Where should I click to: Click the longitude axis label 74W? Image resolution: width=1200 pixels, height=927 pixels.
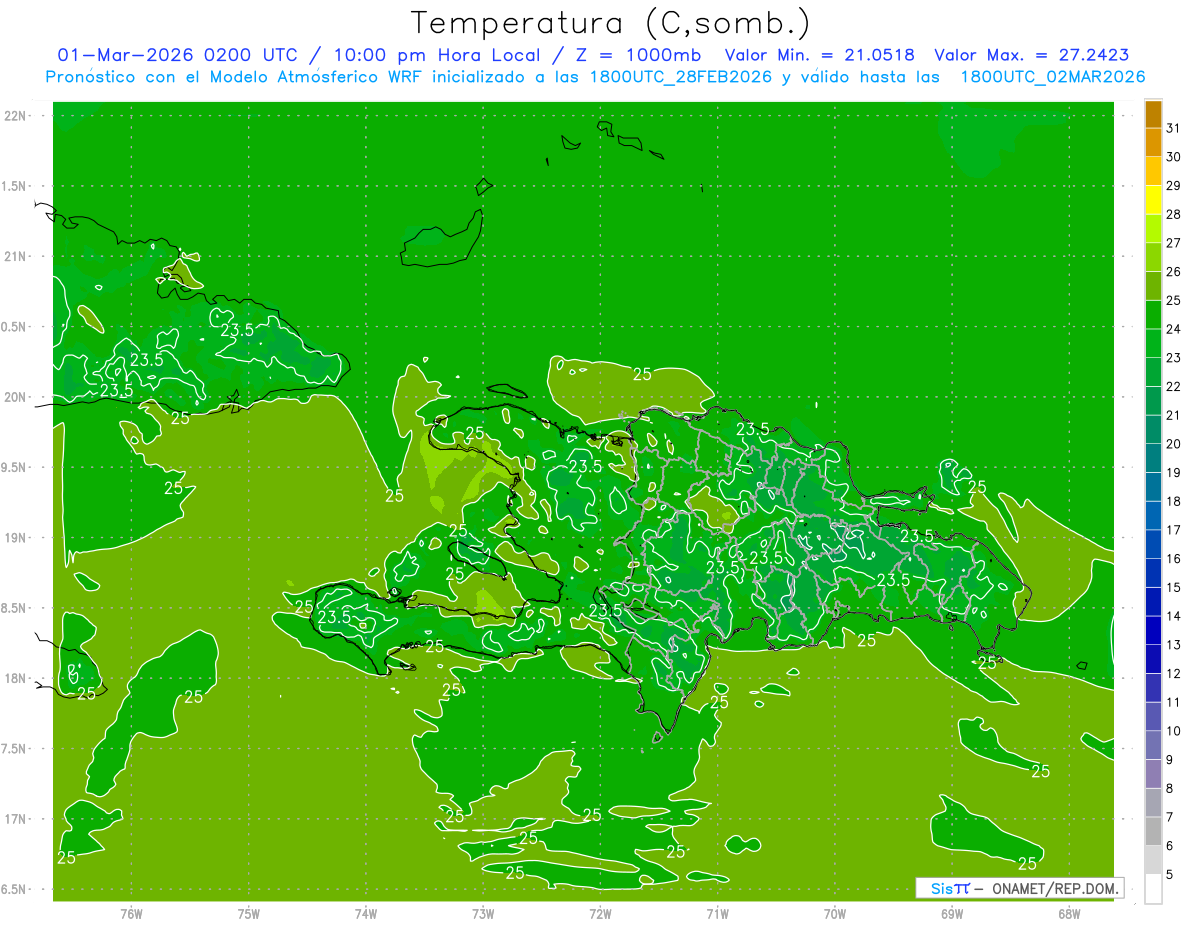[366, 914]
